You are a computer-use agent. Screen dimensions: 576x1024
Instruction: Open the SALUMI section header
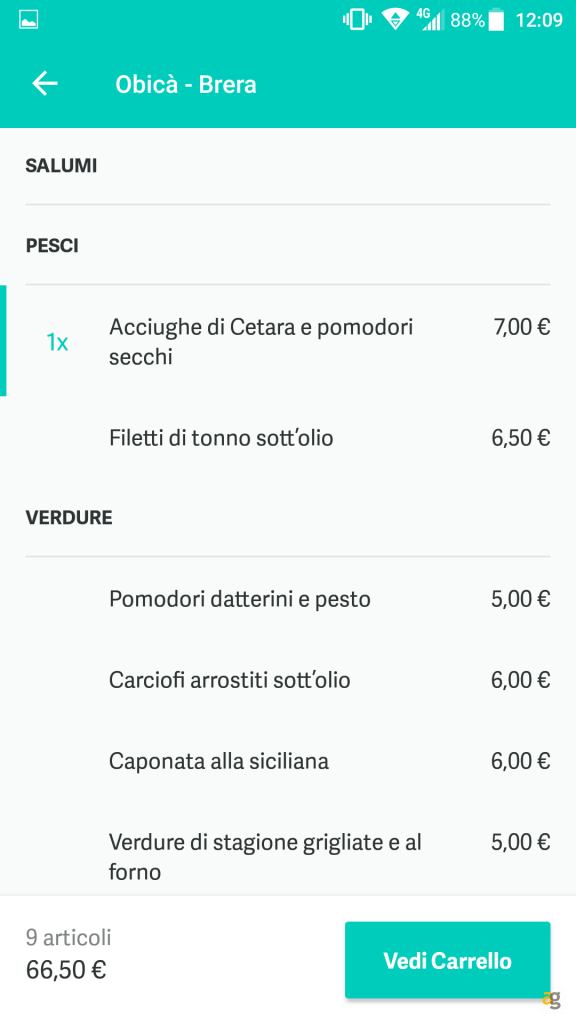(x=61, y=165)
